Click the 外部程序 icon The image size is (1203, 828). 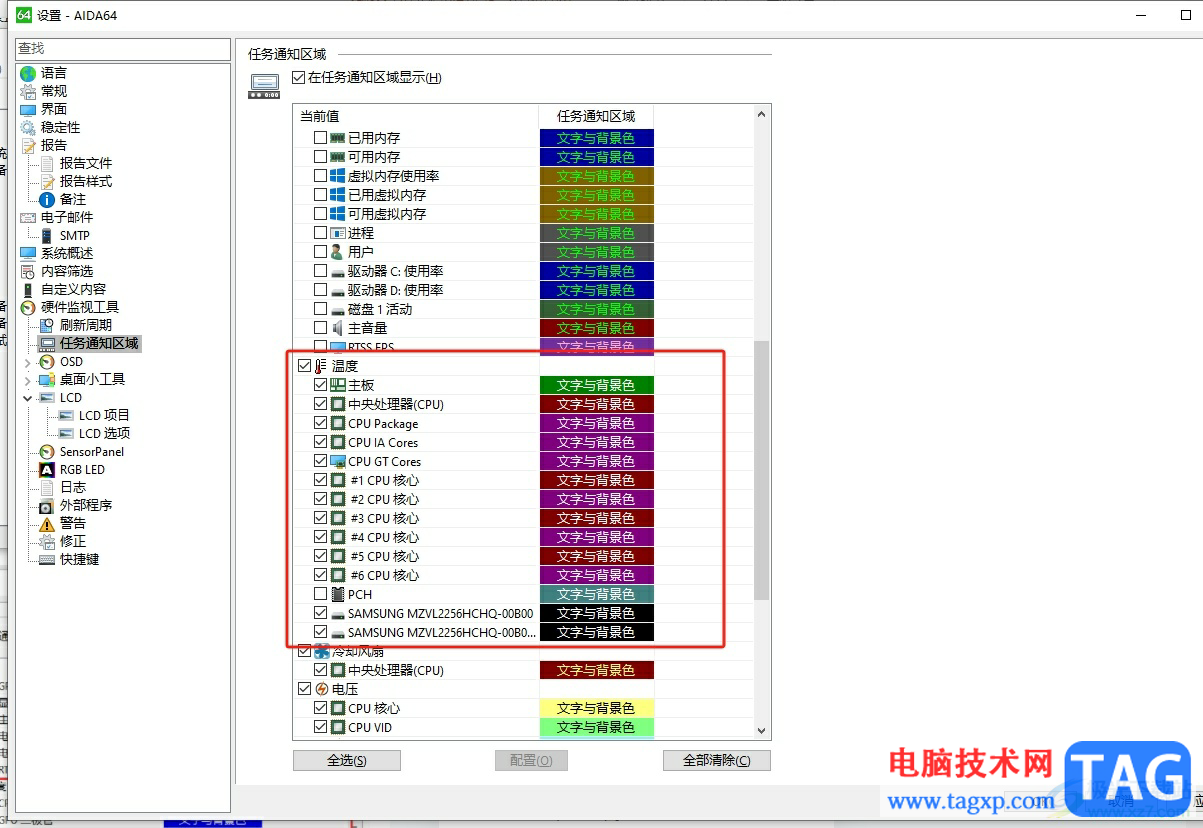[x=47, y=505]
